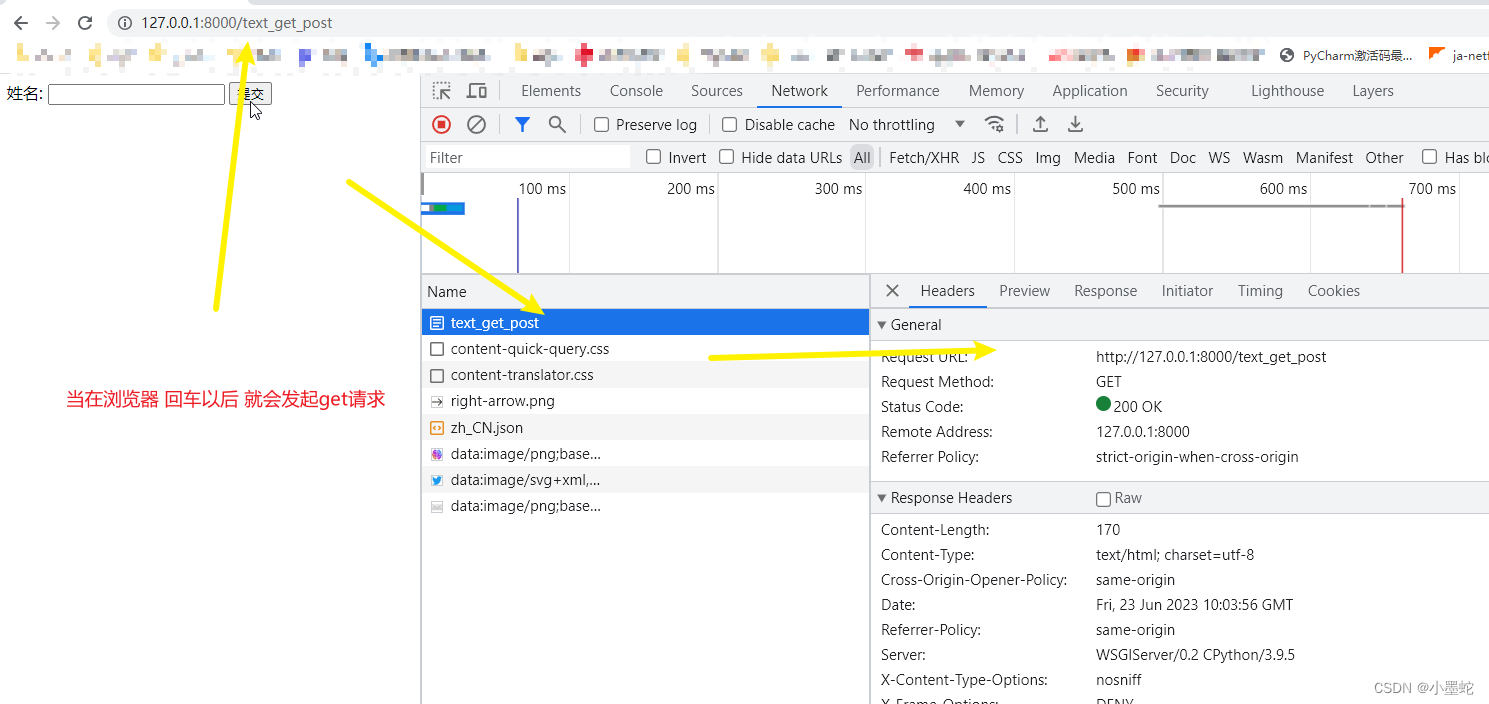The width and height of the screenshot is (1489, 704).
Task: Close the request details pane
Action: [892, 291]
